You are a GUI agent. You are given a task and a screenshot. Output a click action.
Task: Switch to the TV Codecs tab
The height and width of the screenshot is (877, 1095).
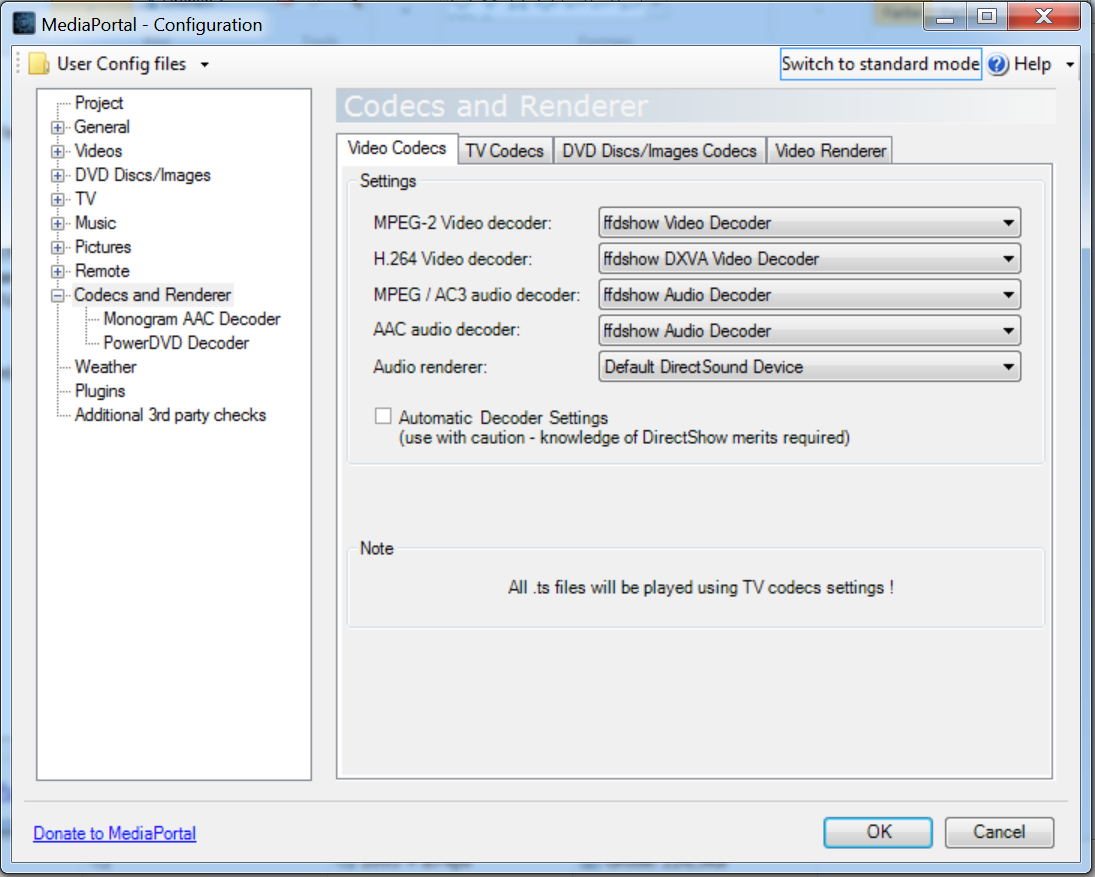(505, 151)
